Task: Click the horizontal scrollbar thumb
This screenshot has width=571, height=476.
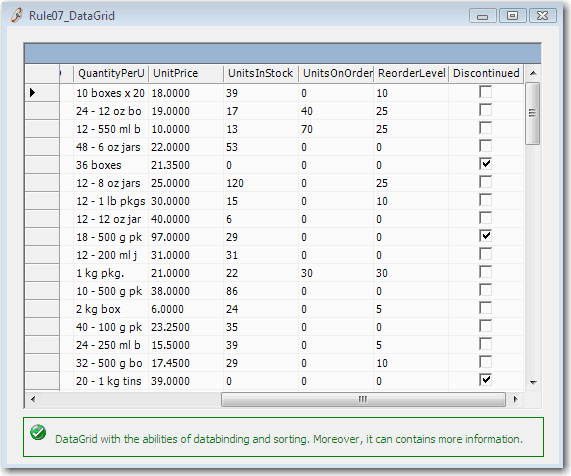Action: 363,399
